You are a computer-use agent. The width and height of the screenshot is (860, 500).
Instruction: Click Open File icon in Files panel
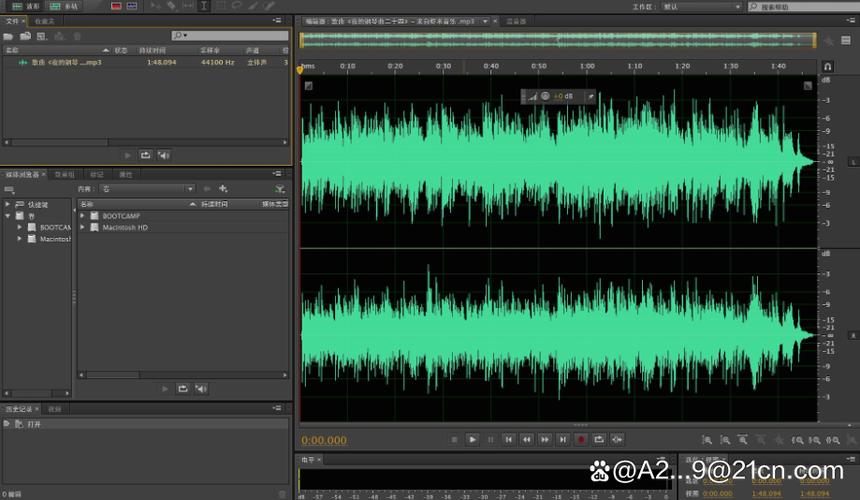click(x=8, y=36)
